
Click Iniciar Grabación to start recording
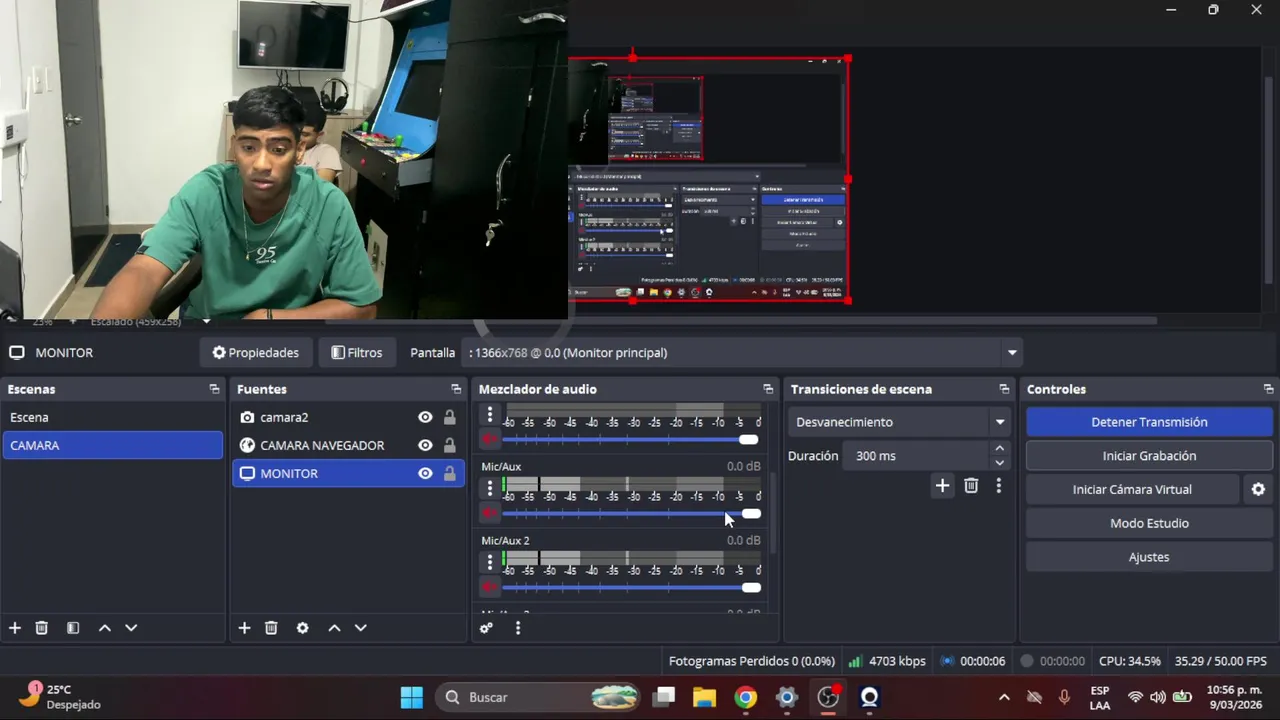pos(1149,456)
